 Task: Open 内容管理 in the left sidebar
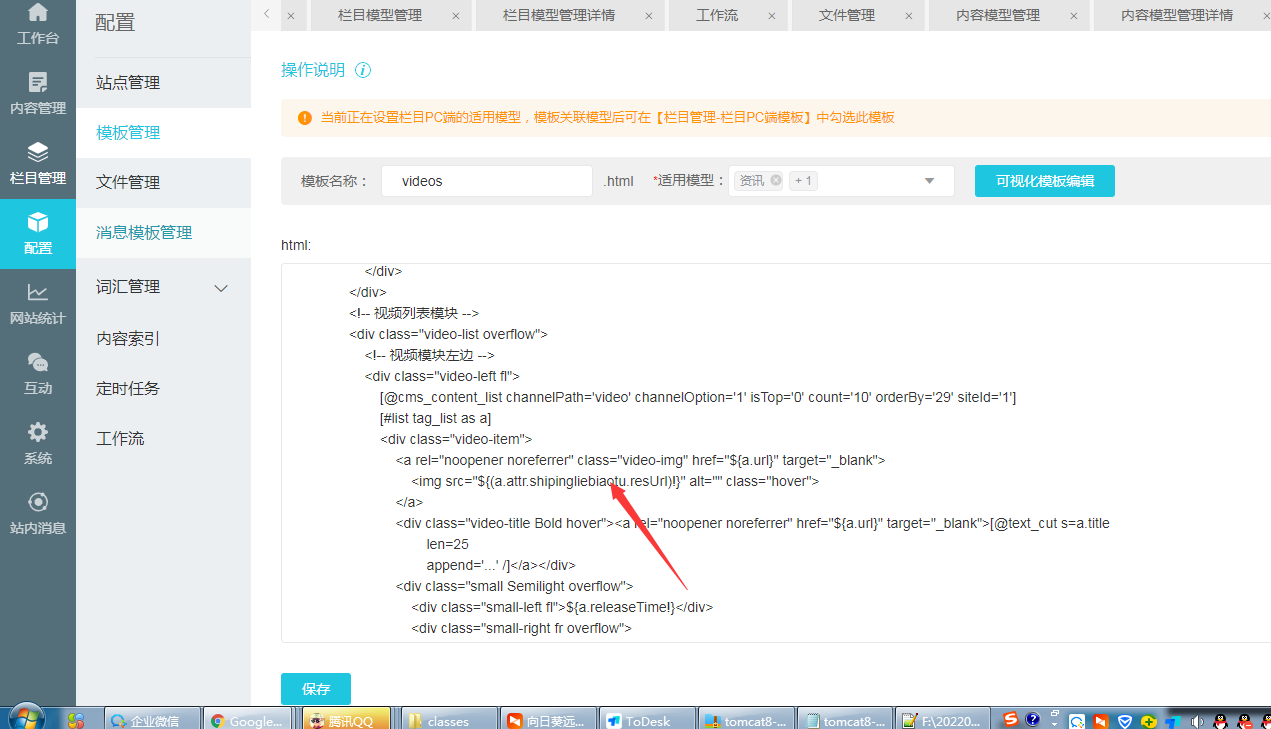(x=37, y=83)
